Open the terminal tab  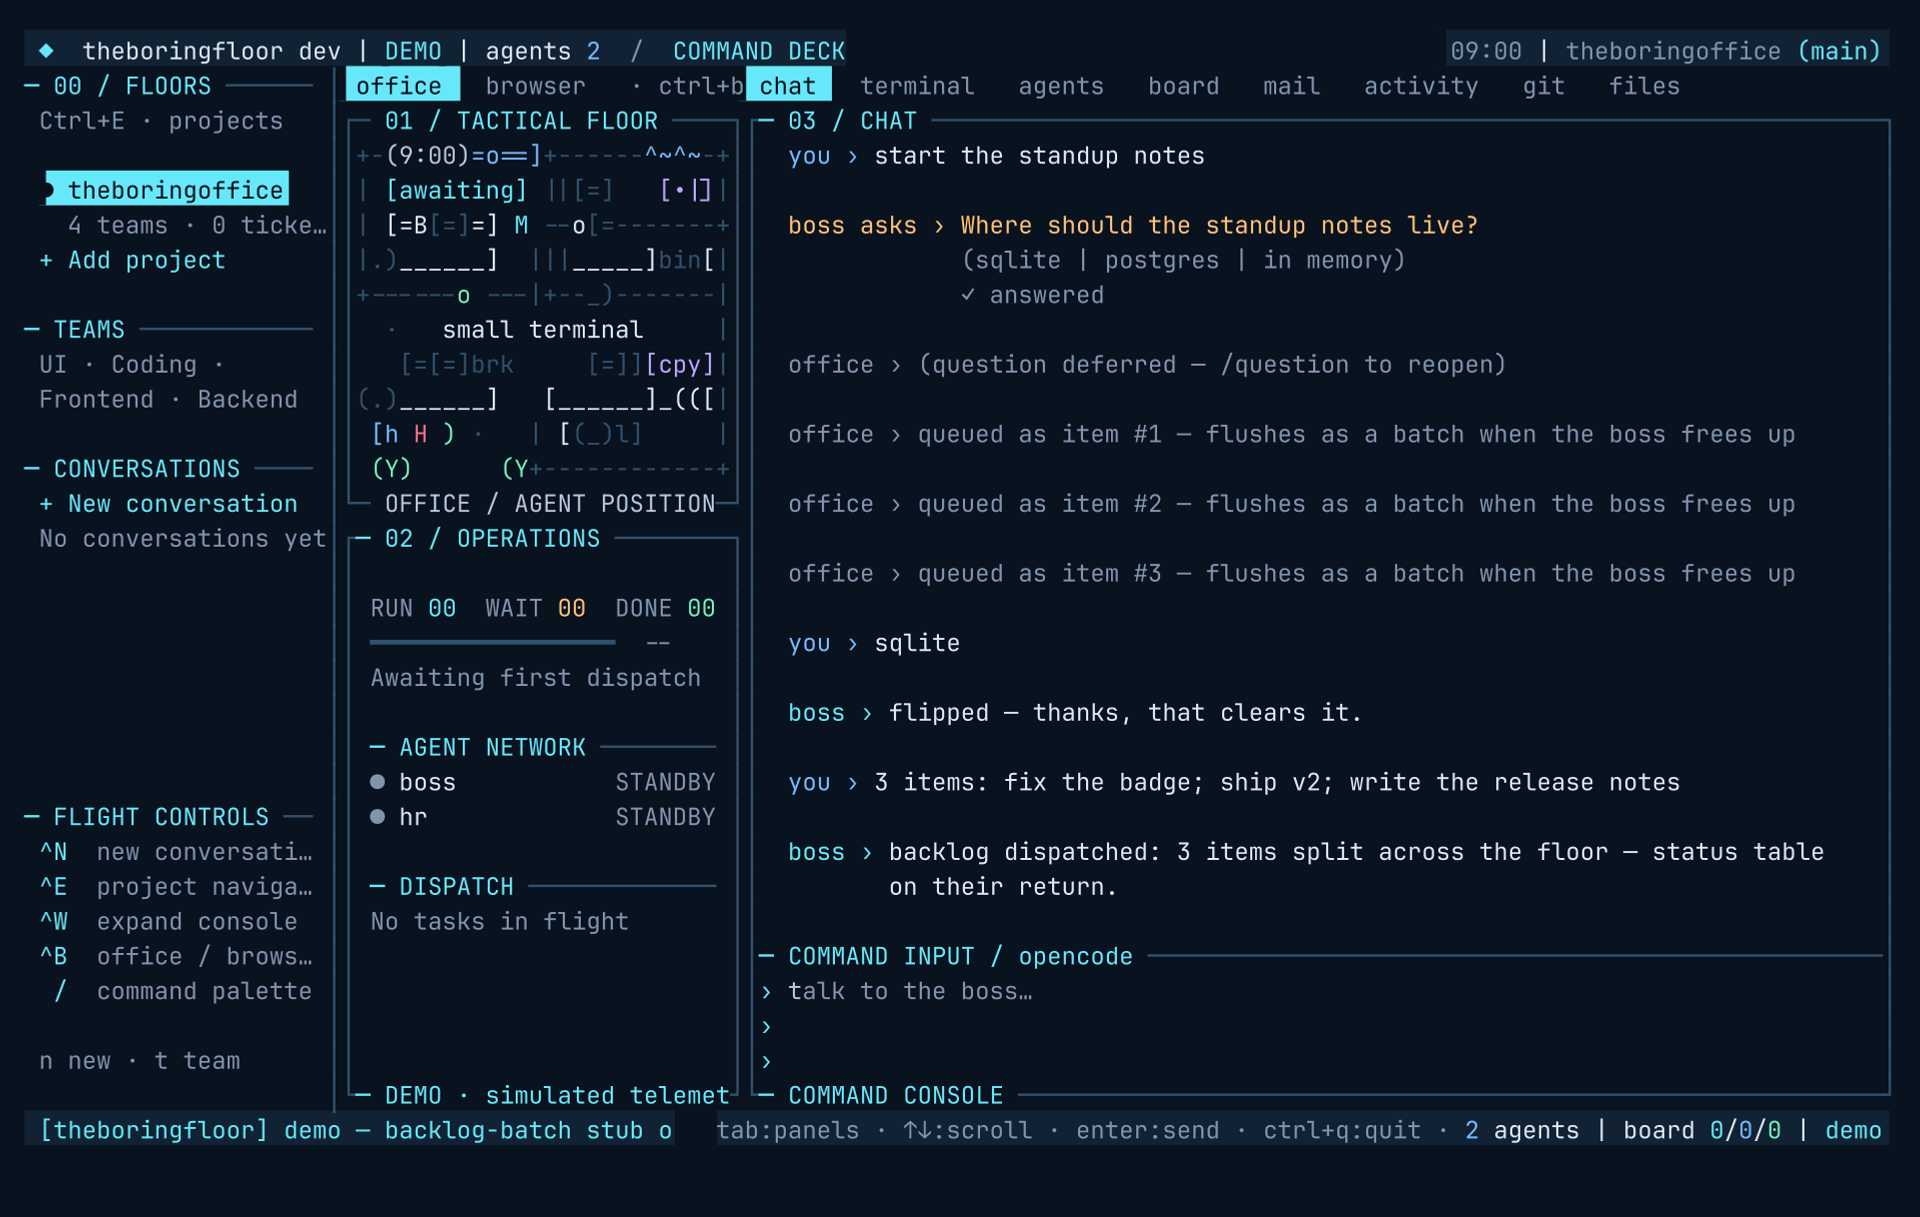pos(917,86)
